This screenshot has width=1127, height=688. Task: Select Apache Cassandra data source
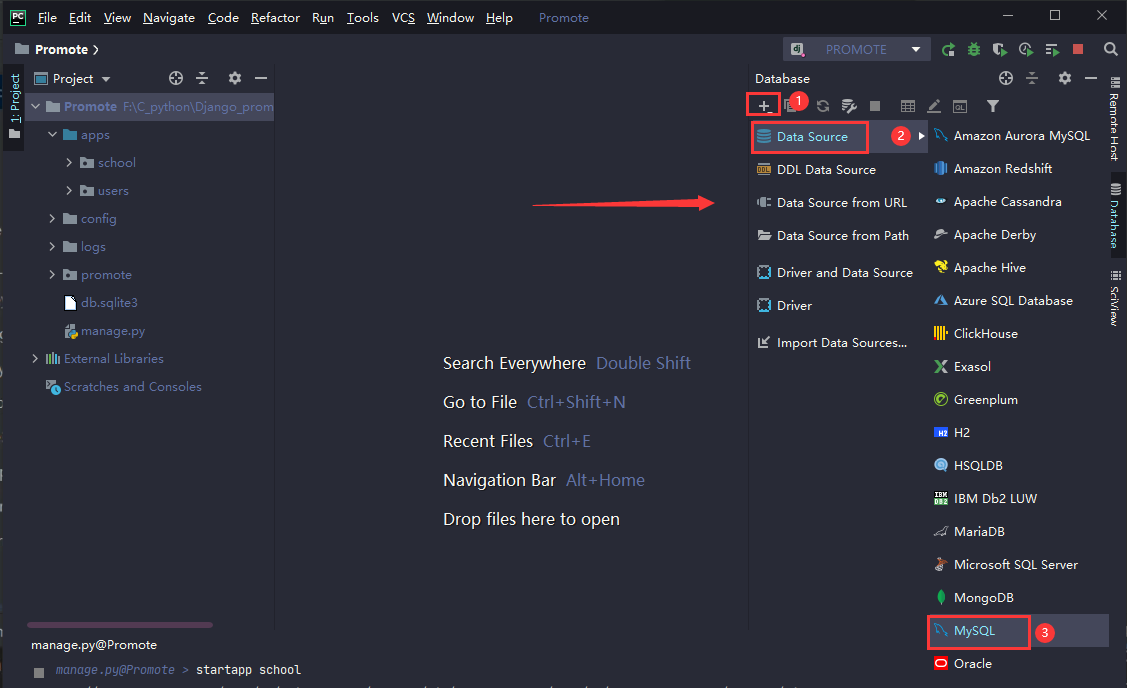tap(1018, 202)
